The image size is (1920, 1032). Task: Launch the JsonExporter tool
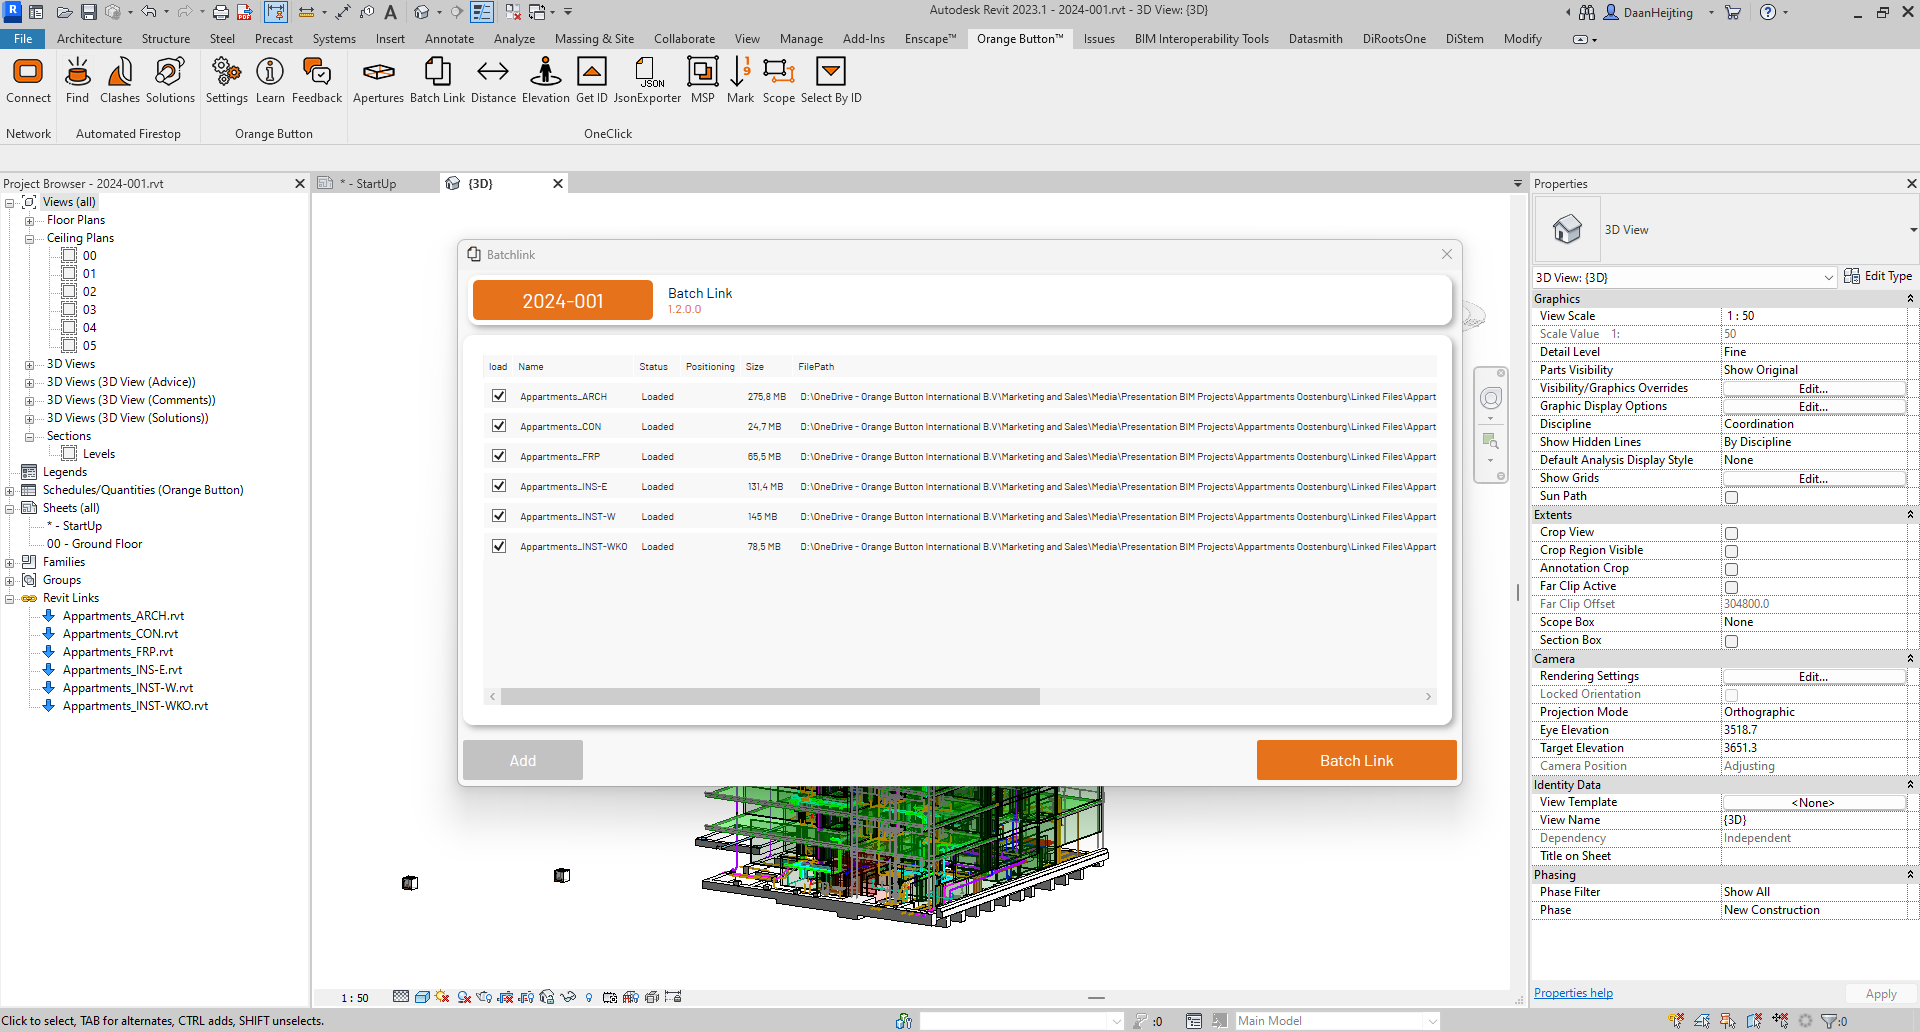(x=648, y=80)
